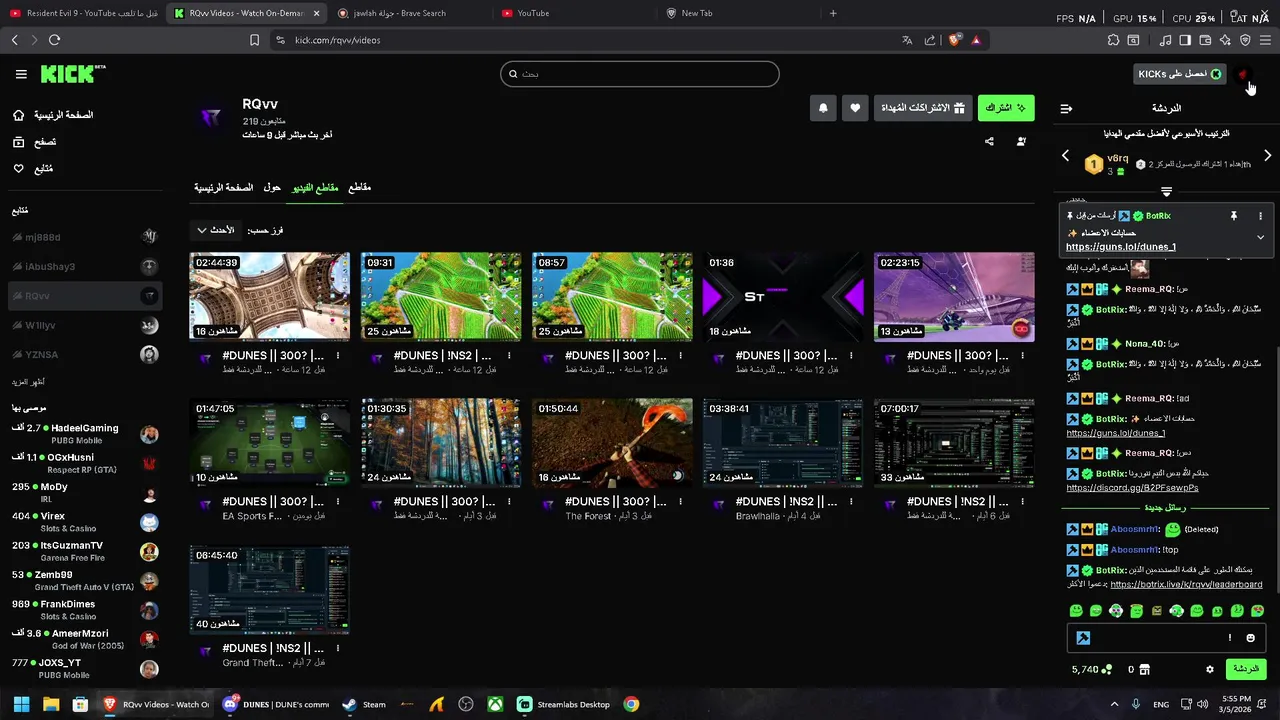Open Streamlabs Desktop from the taskbar
Image resolution: width=1280 pixels, height=720 pixels.
(x=563, y=704)
